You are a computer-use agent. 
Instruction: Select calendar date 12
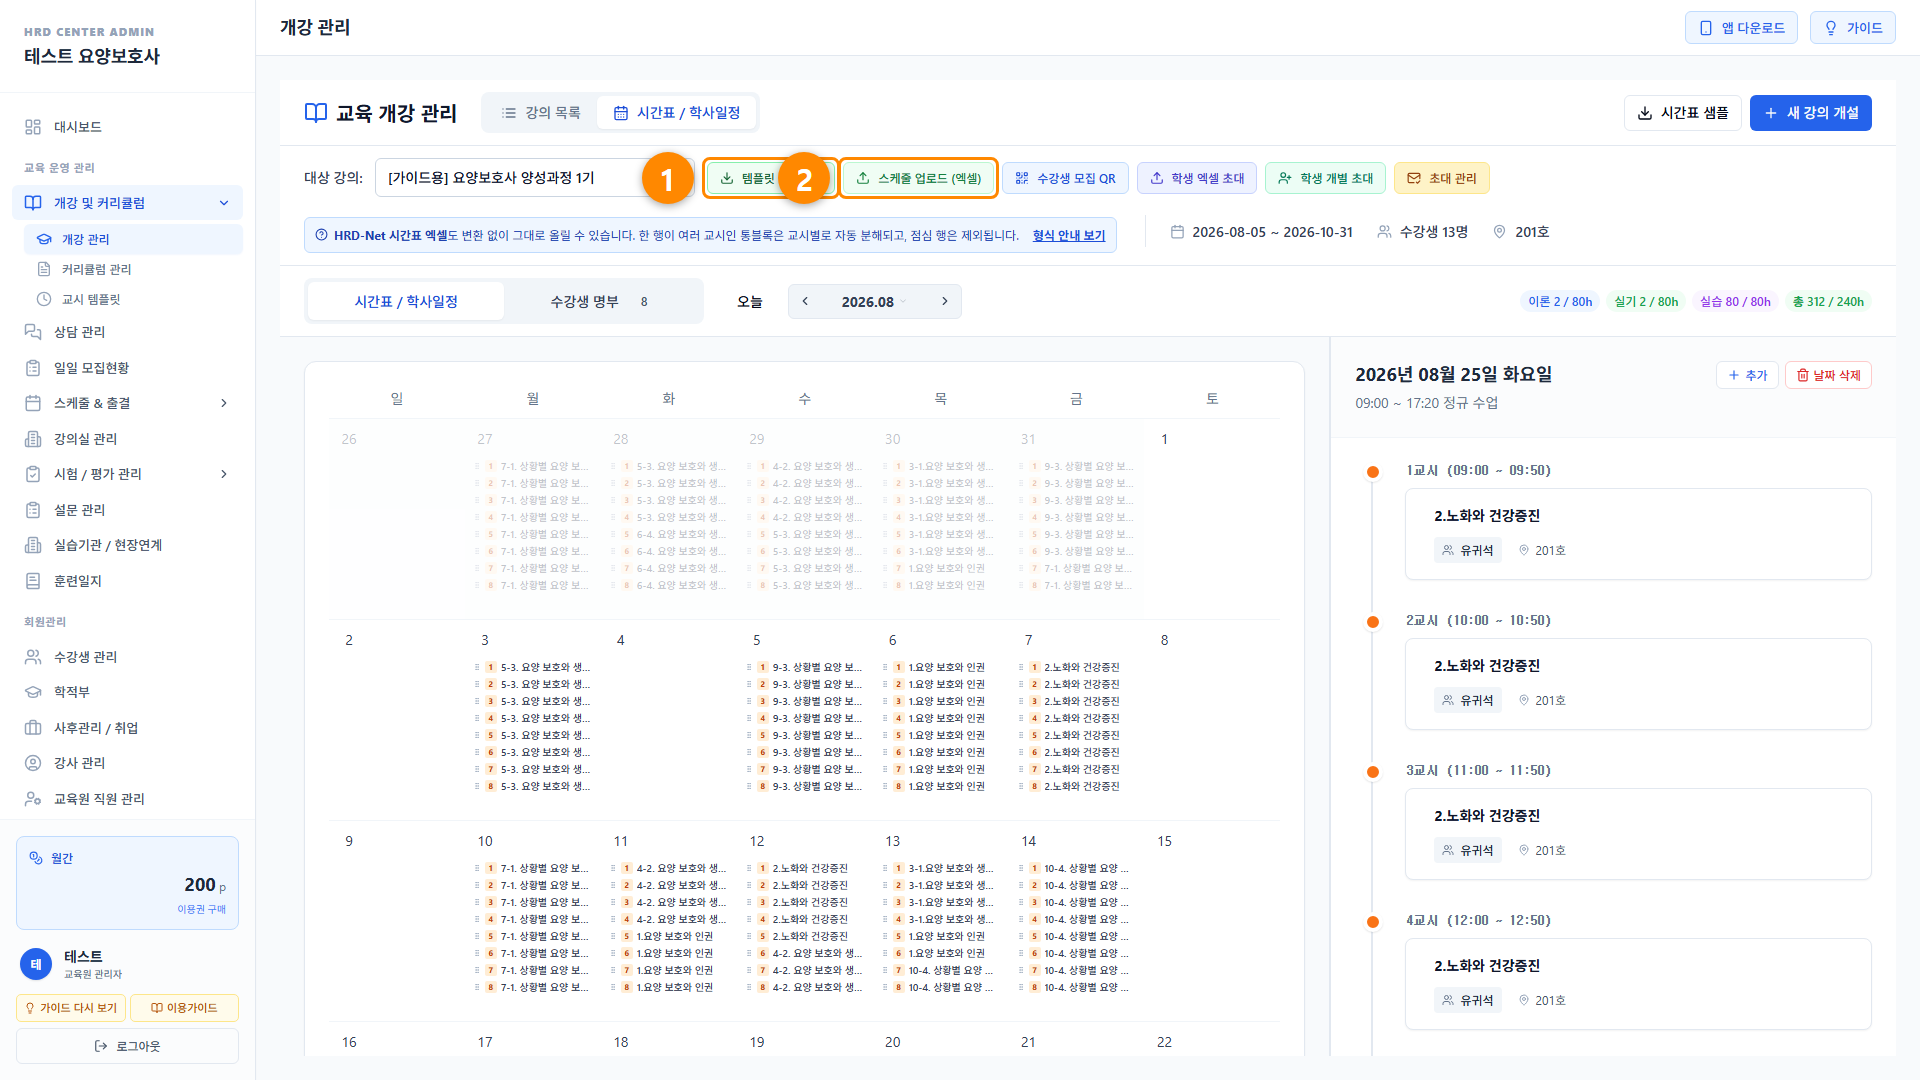click(x=757, y=841)
